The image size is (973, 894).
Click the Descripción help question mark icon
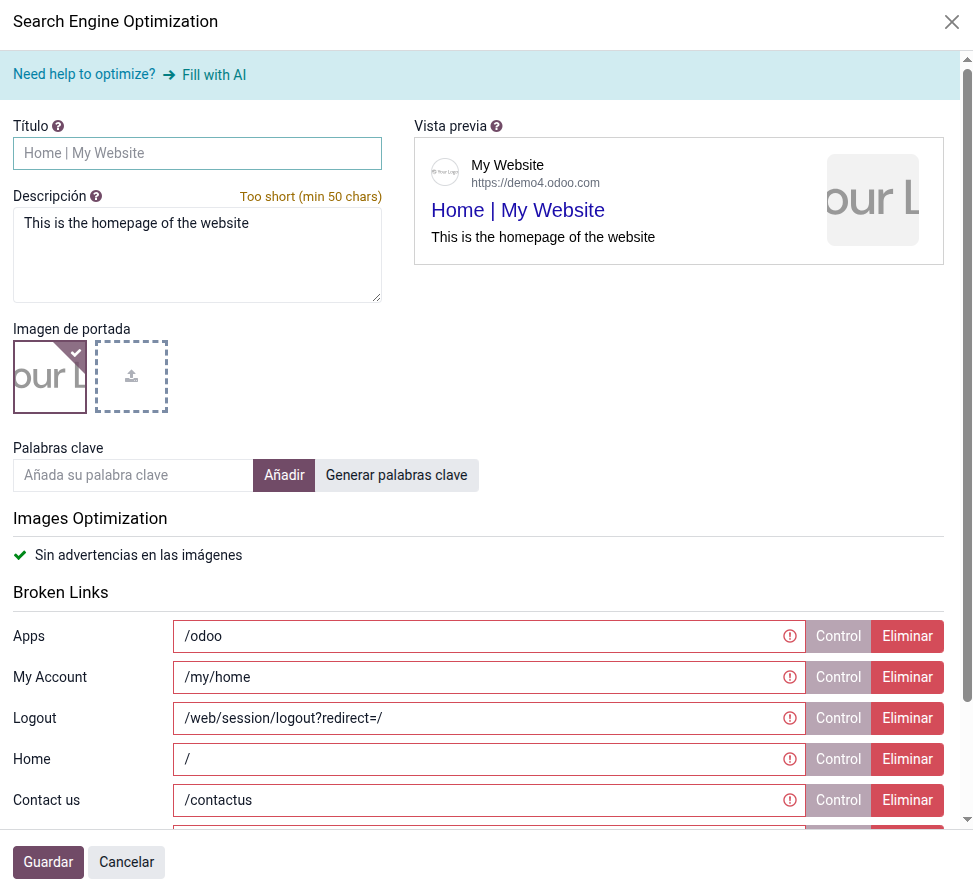pos(96,196)
